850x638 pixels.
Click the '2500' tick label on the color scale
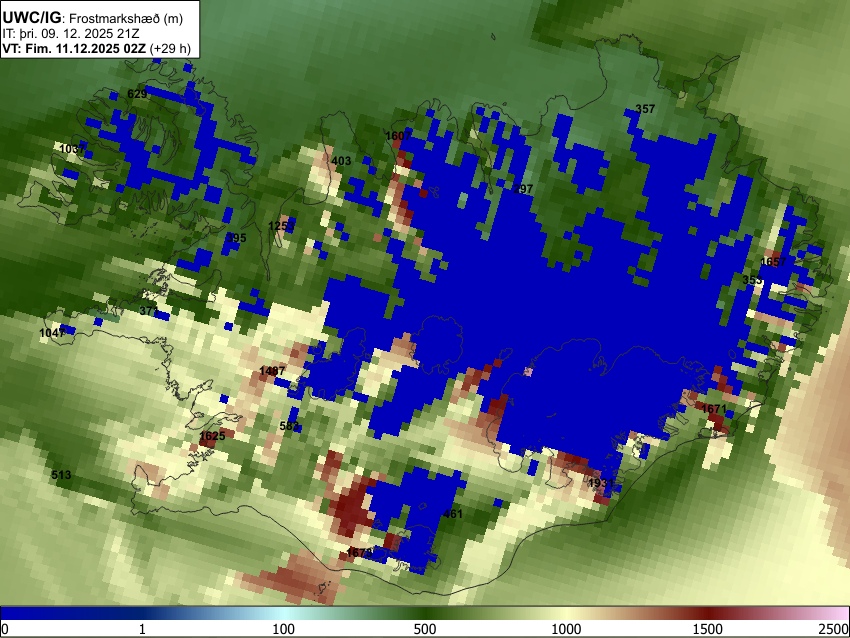(835, 629)
